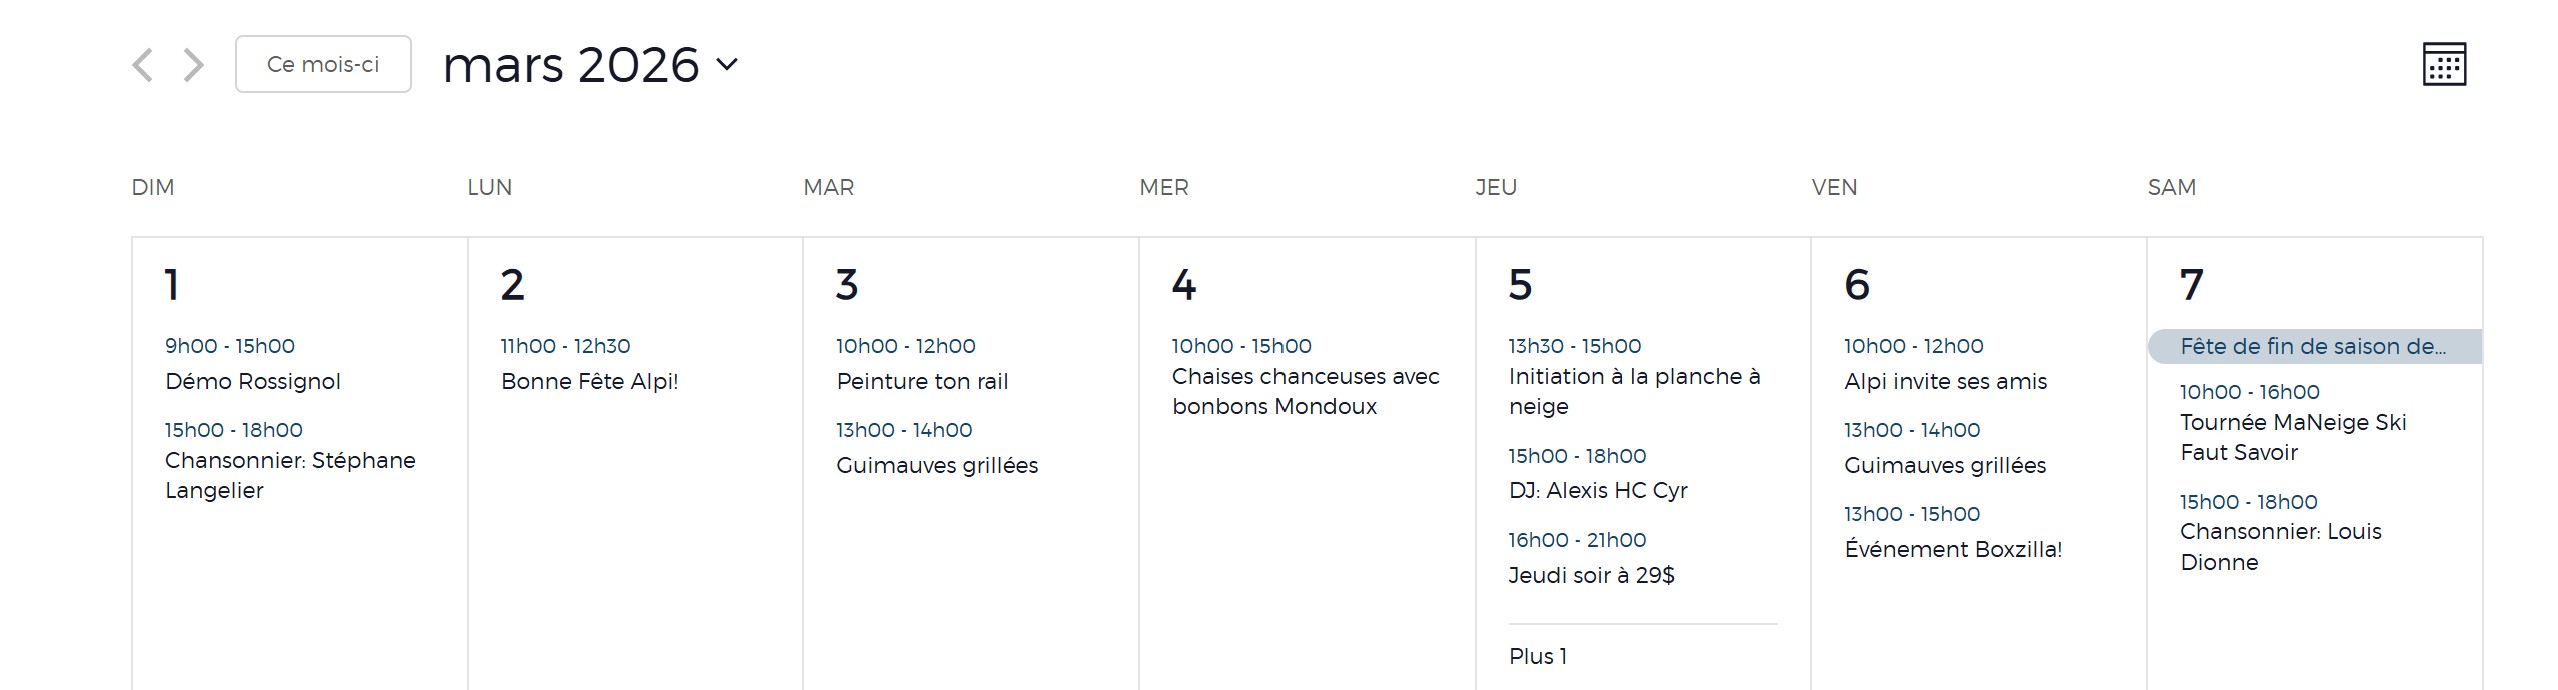Viewport: 2558px width, 690px height.
Task: Open the "Bonne Fête Alpi!" event
Action: (x=589, y=381)
